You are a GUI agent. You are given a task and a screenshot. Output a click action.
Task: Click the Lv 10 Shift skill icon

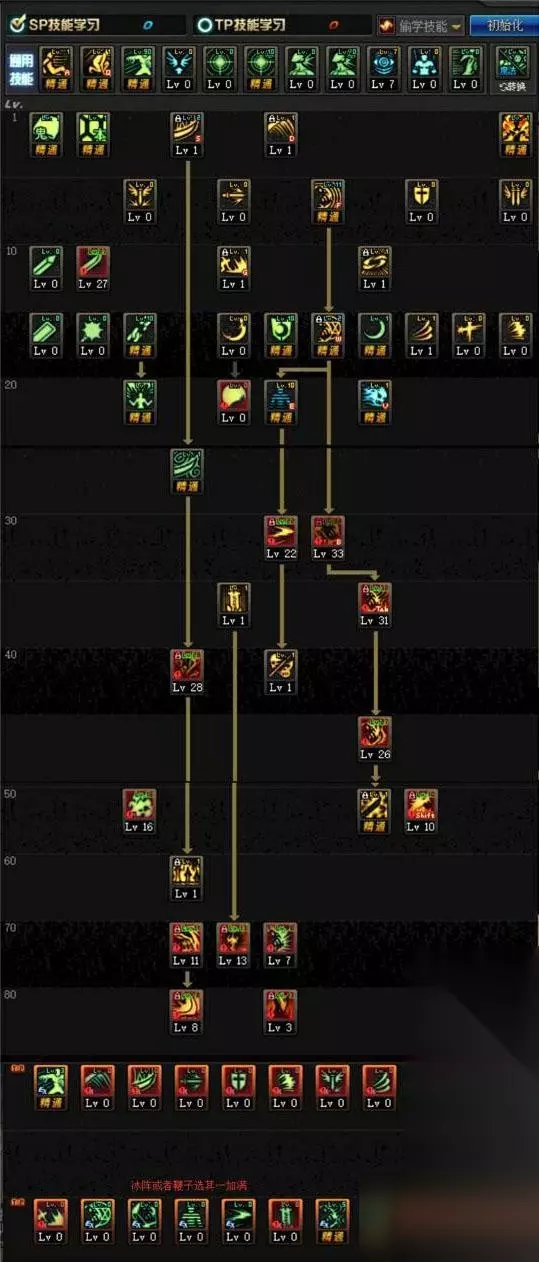tap(421, 806)
